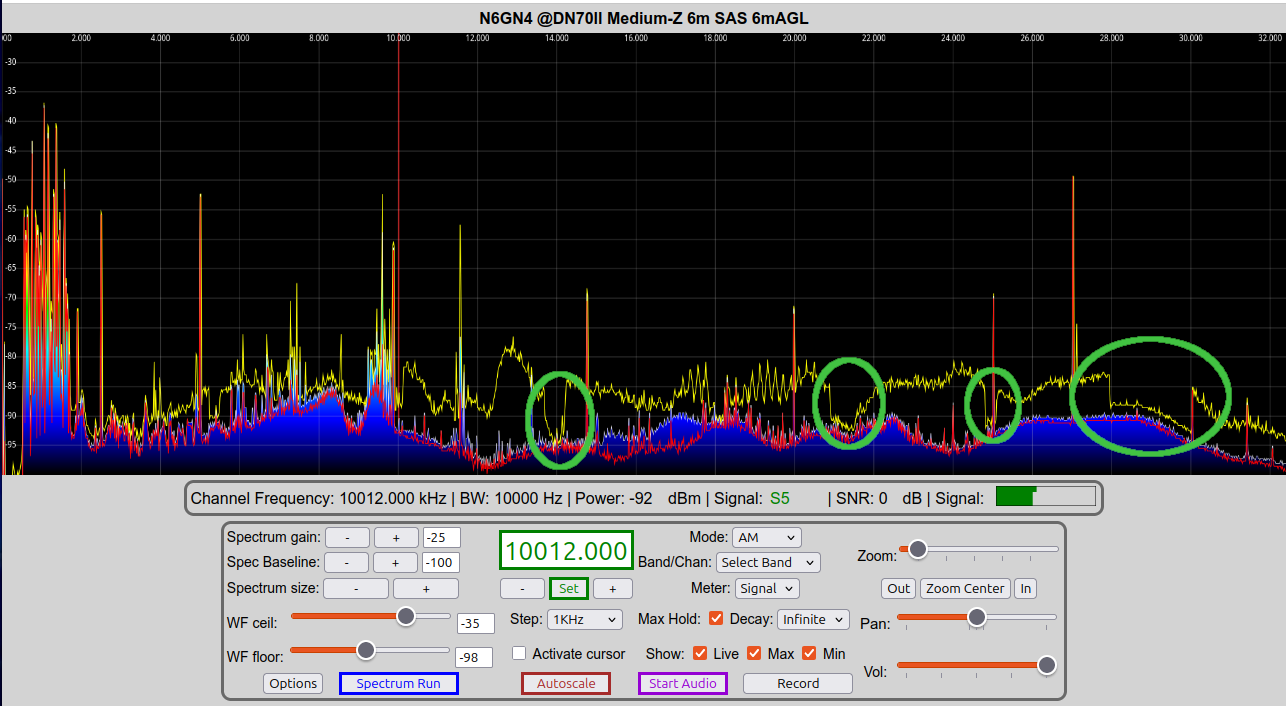Screen dimensions: 1286x706
Task: Open the Mode dropdown showing AM
Action: coord(766,537)
